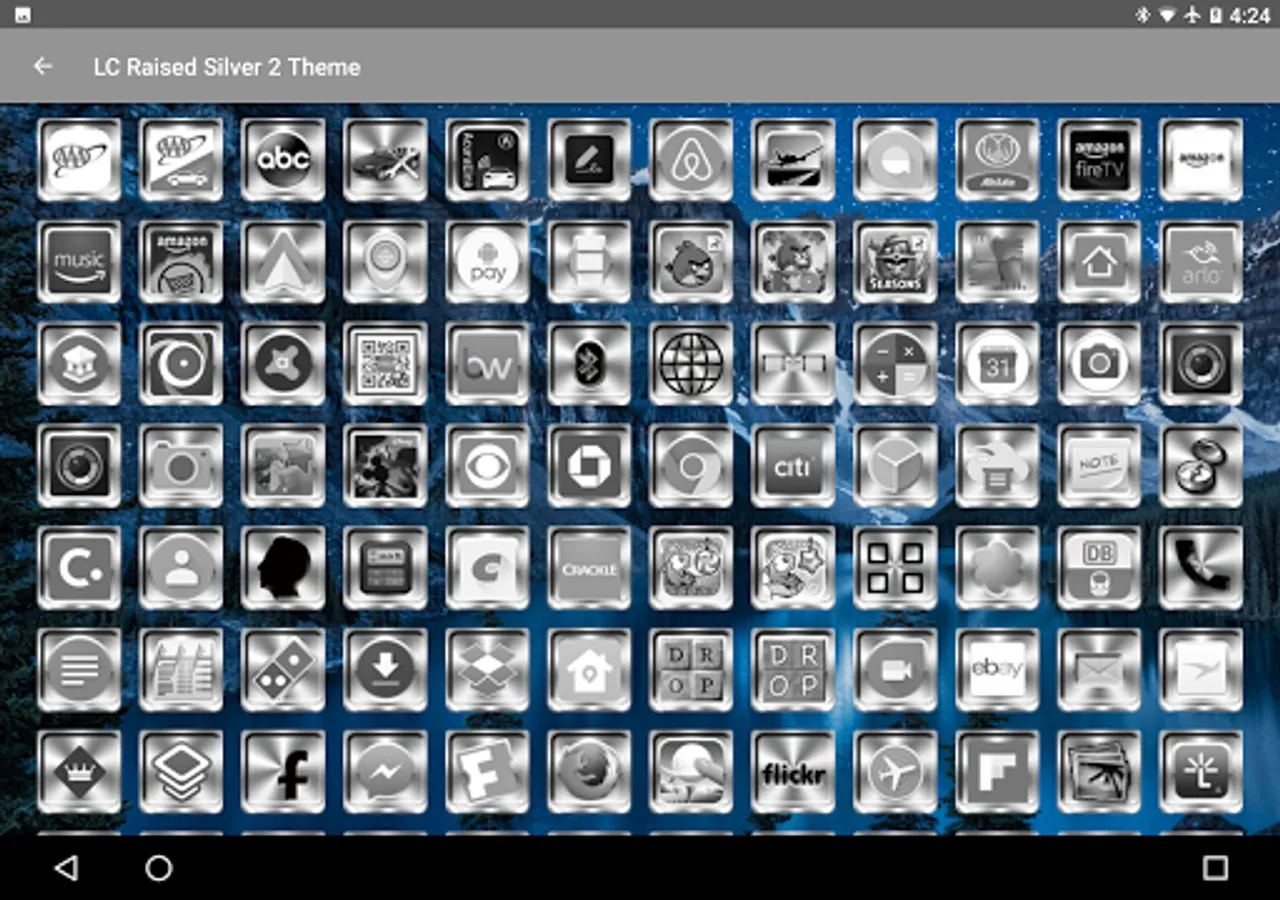Select the four-squares grid icon

click(895, 568)
